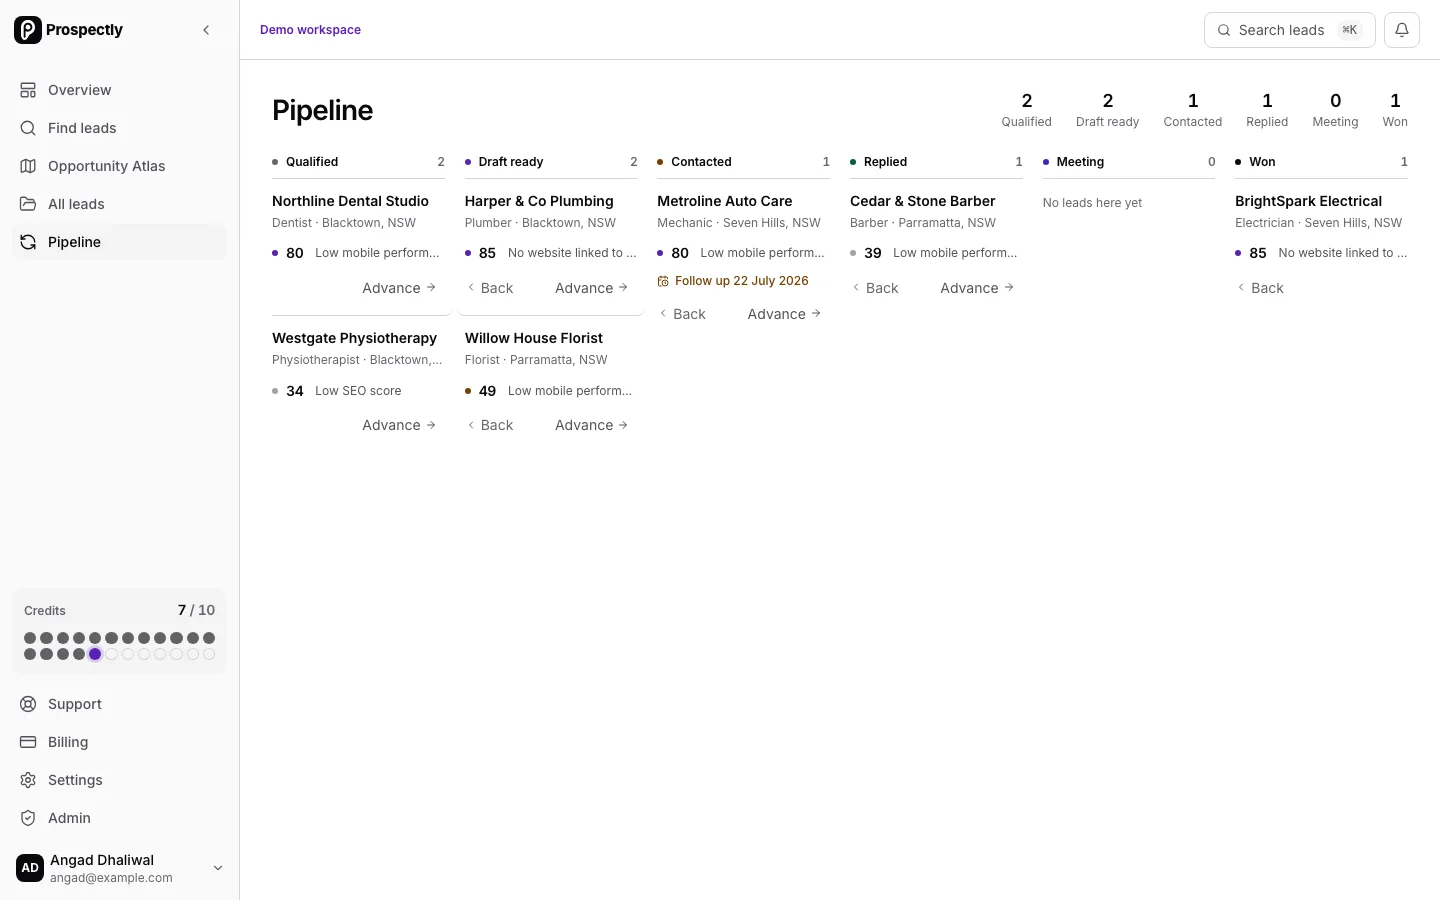Screen dimensions: 1440x900
Task: Open Support page
Action: tap(119, 704)
